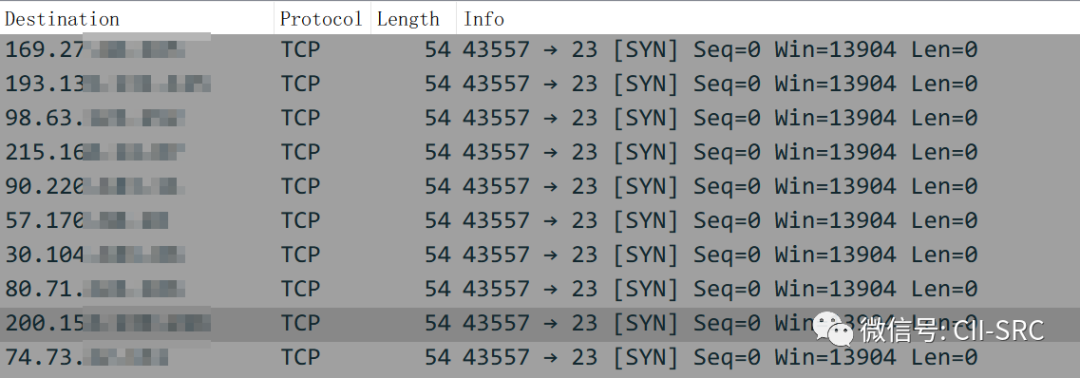This screenshot has width=1080, height=378.
Task: Select packet row with destination 30.104
Action: (x=540, y=255)
